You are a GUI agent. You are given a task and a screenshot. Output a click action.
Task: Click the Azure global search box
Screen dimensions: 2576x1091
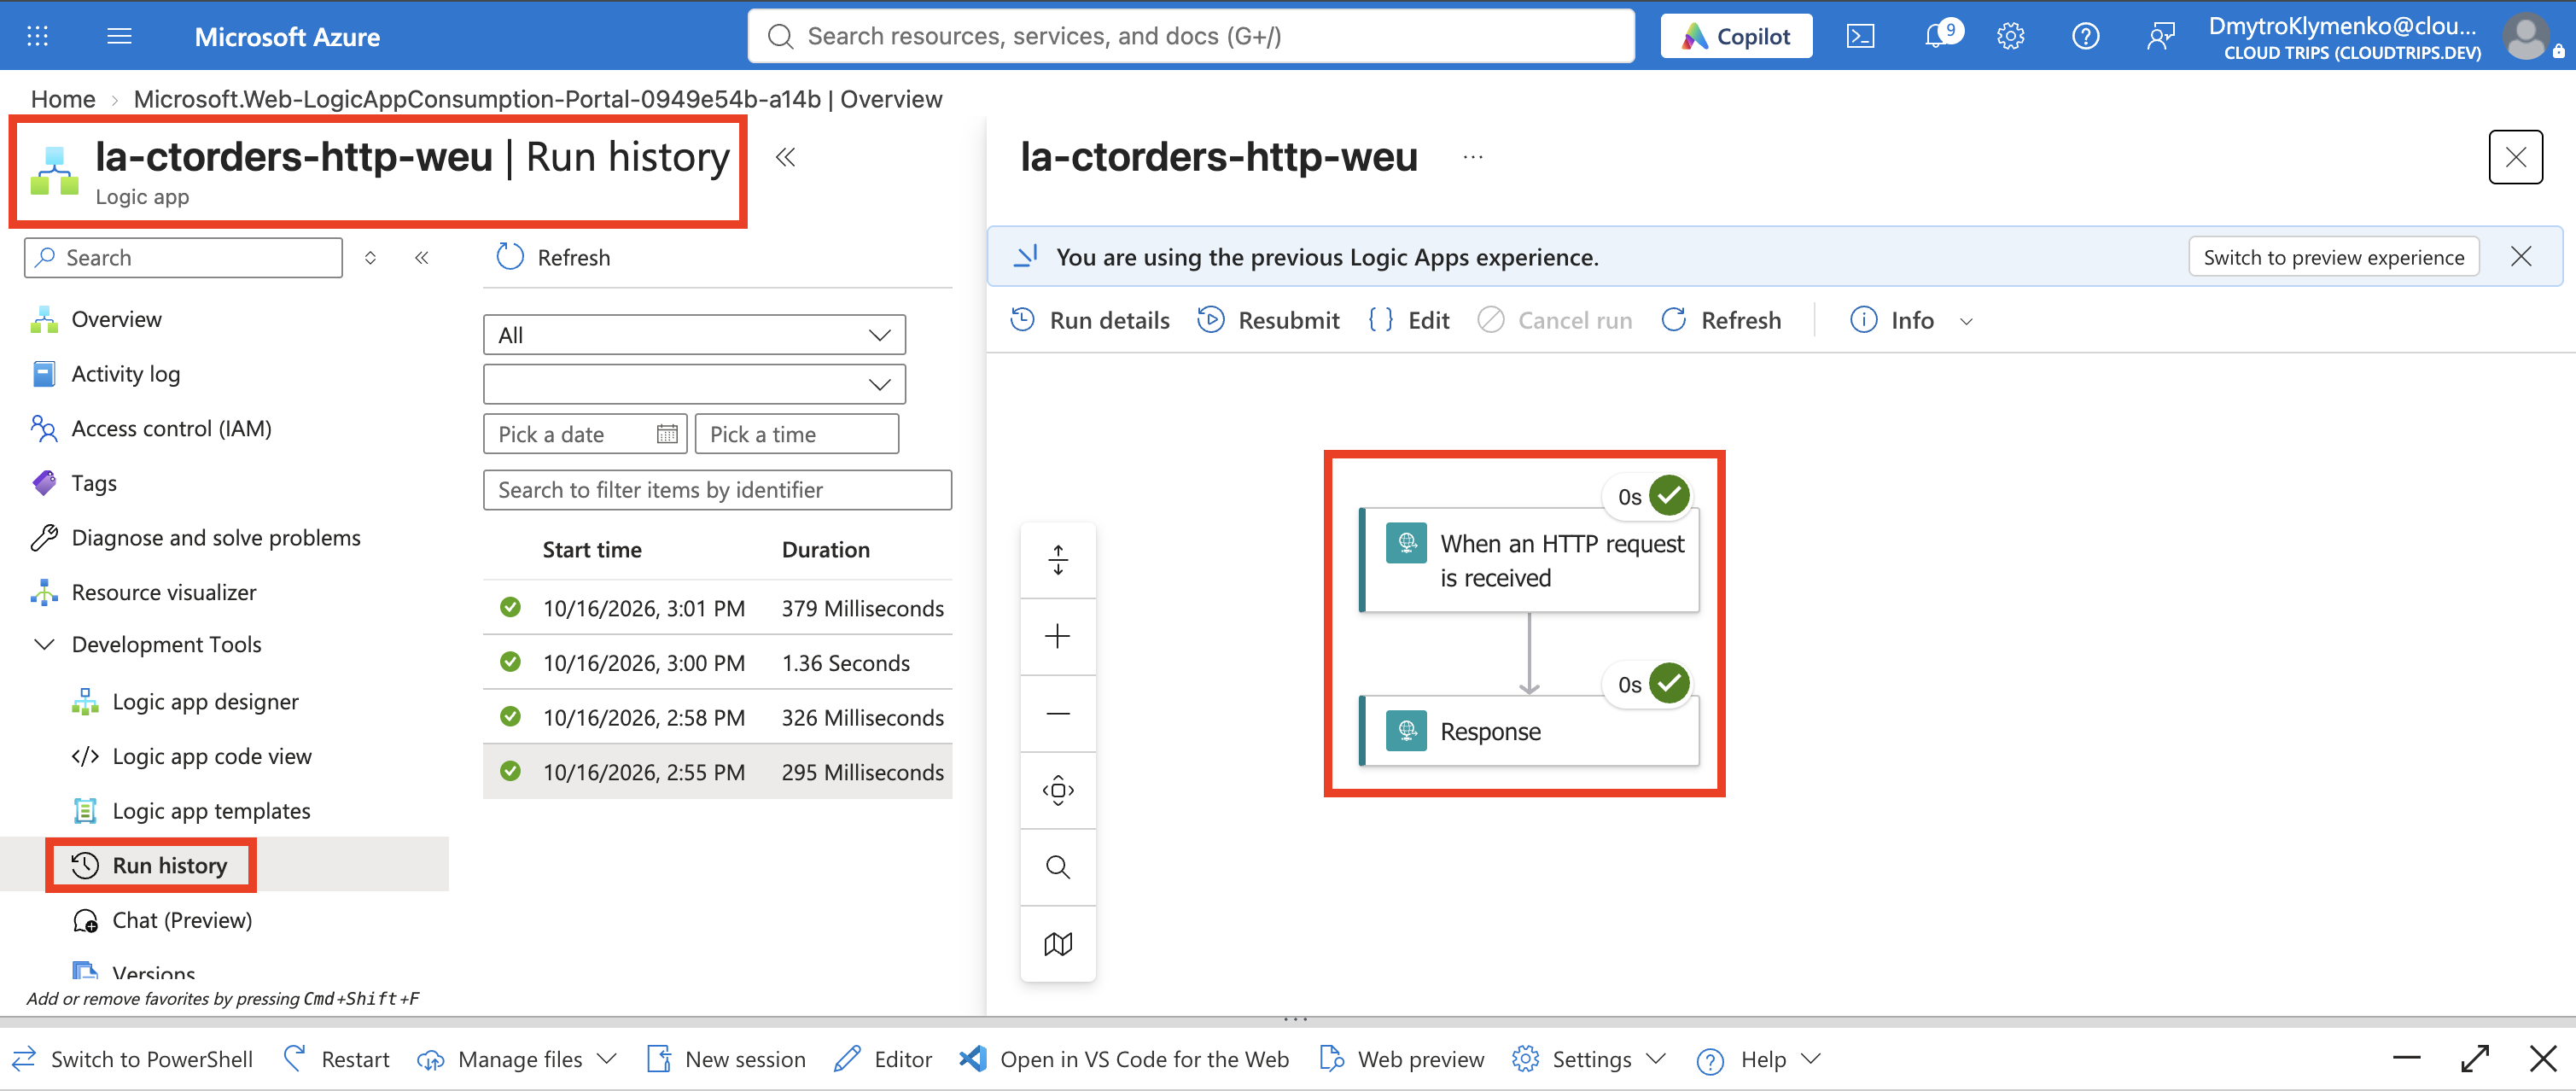click(x=1190, y=37)
